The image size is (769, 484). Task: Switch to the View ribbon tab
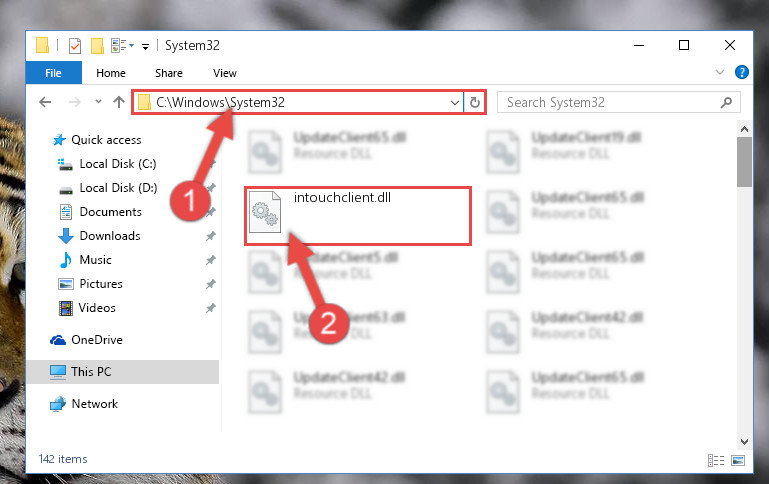[225, 73]
